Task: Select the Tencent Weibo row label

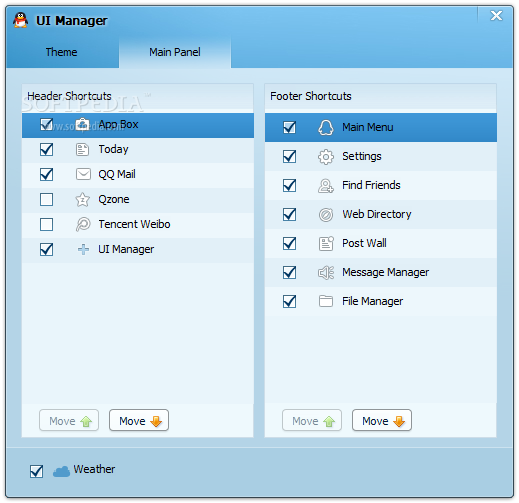Action: pos(134,224)
